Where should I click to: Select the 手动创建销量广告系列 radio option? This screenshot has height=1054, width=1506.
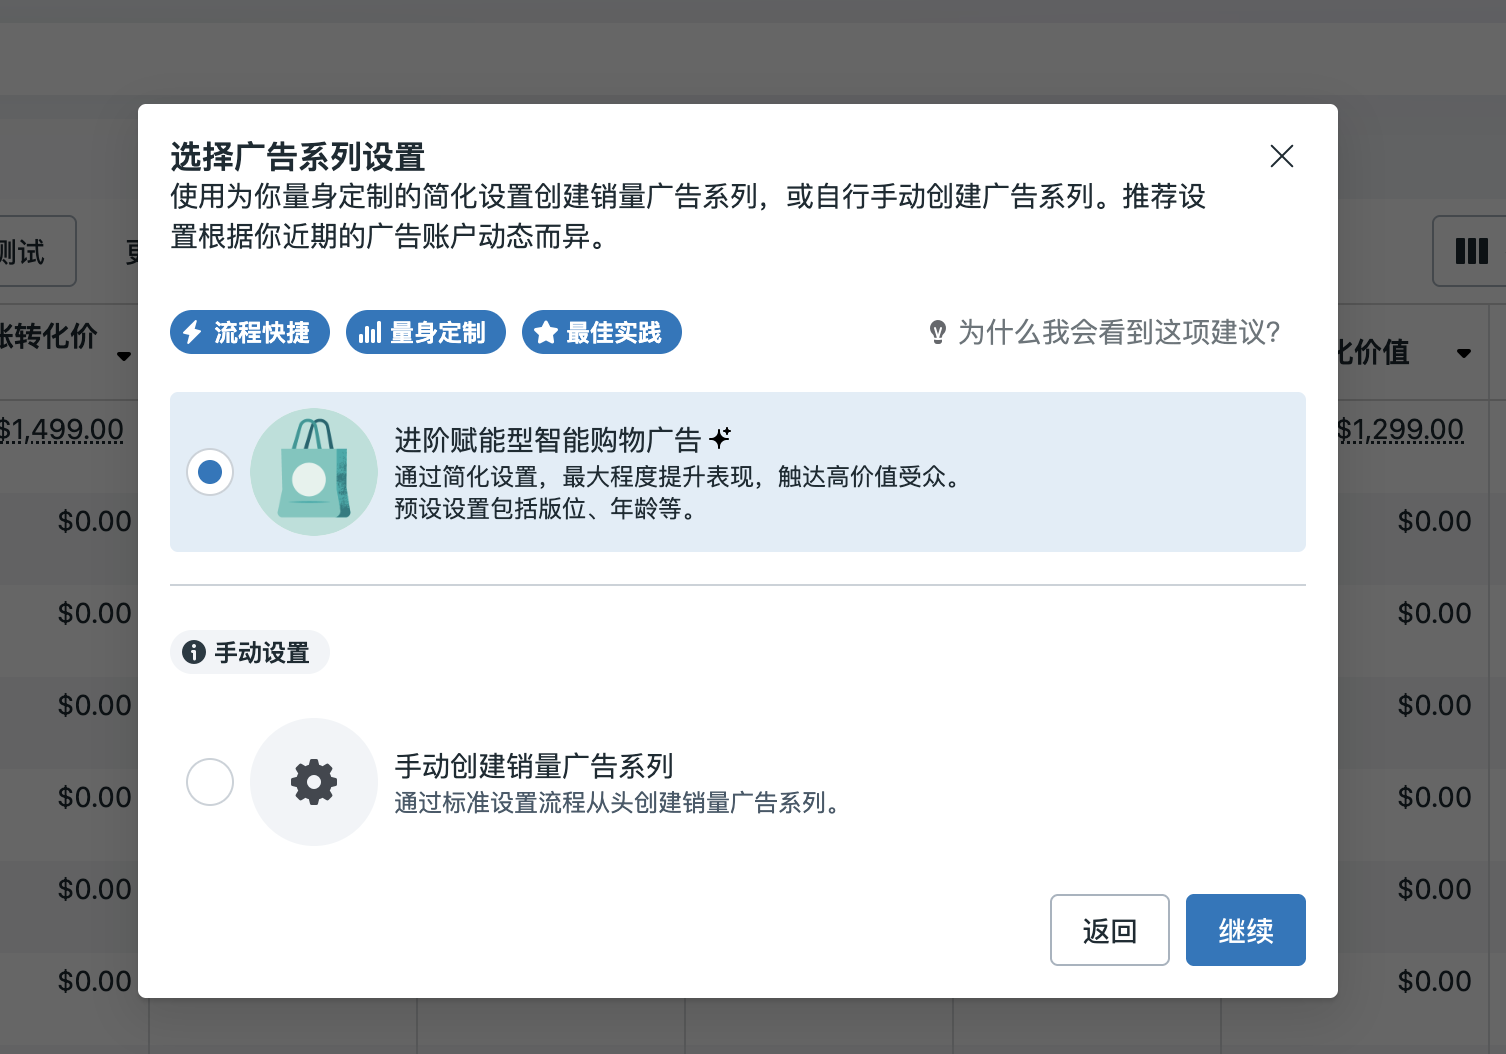(x=210, y=782)
